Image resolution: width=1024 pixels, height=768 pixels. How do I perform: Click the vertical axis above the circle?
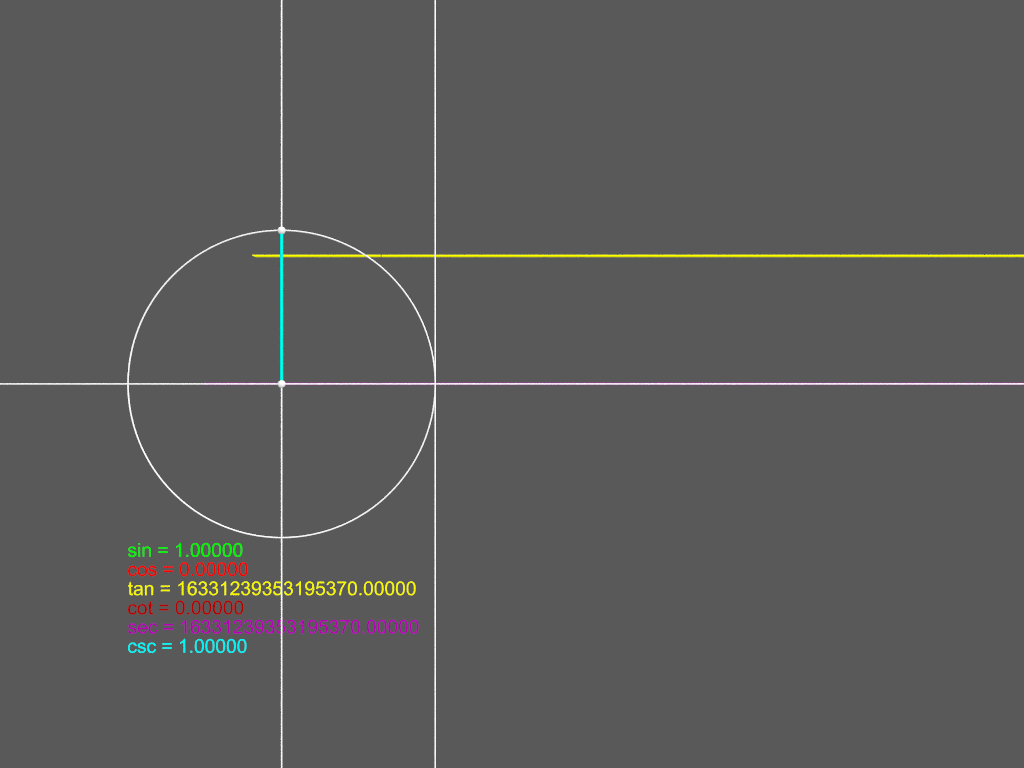coord(281,100)
